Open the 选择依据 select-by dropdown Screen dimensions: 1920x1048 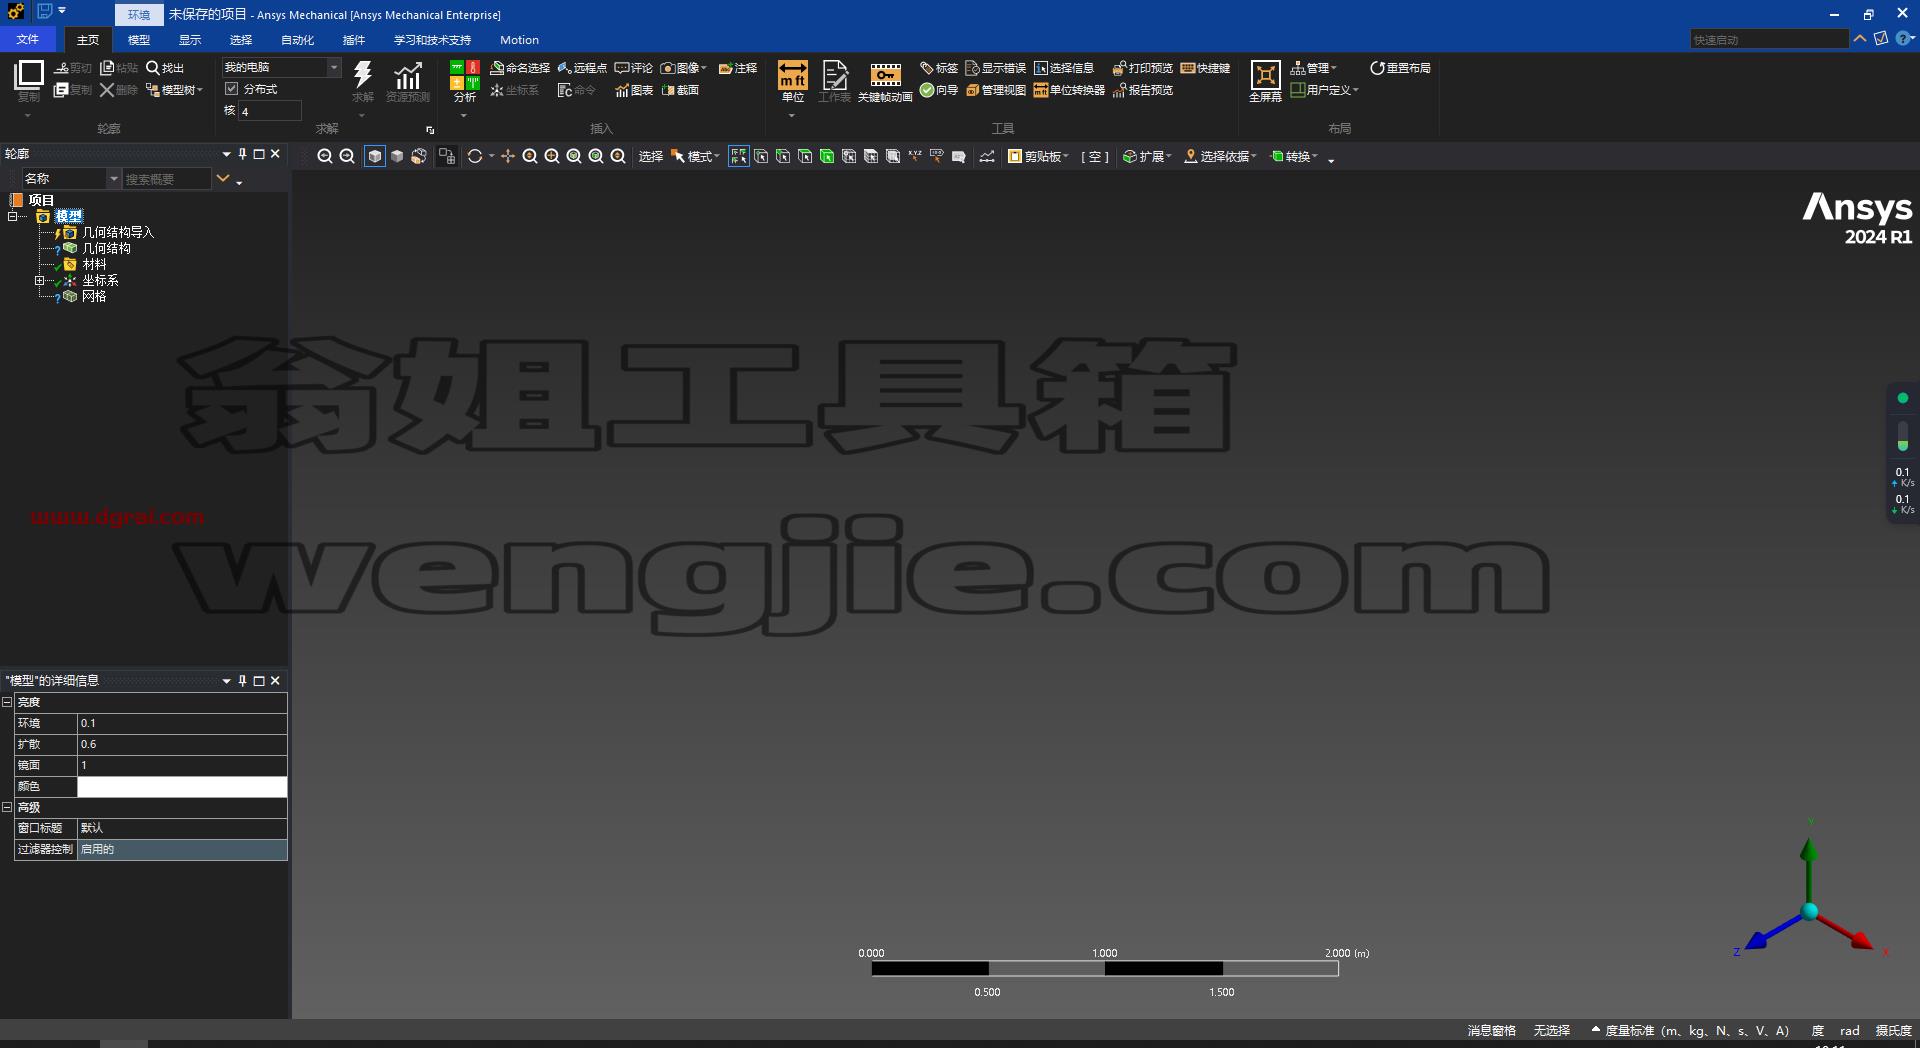point(1220,156)
